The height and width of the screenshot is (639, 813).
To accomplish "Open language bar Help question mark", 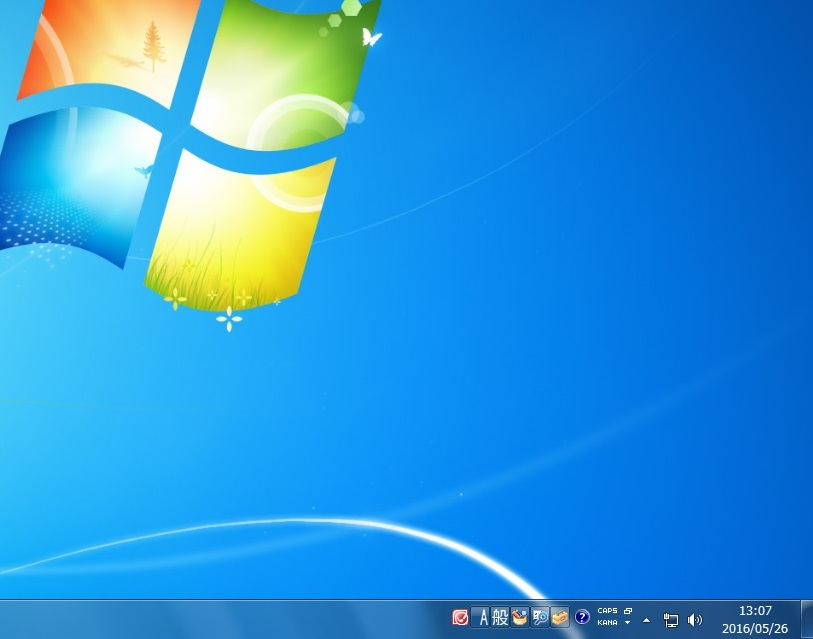I will pyautogui.click(x=582, y=617).
